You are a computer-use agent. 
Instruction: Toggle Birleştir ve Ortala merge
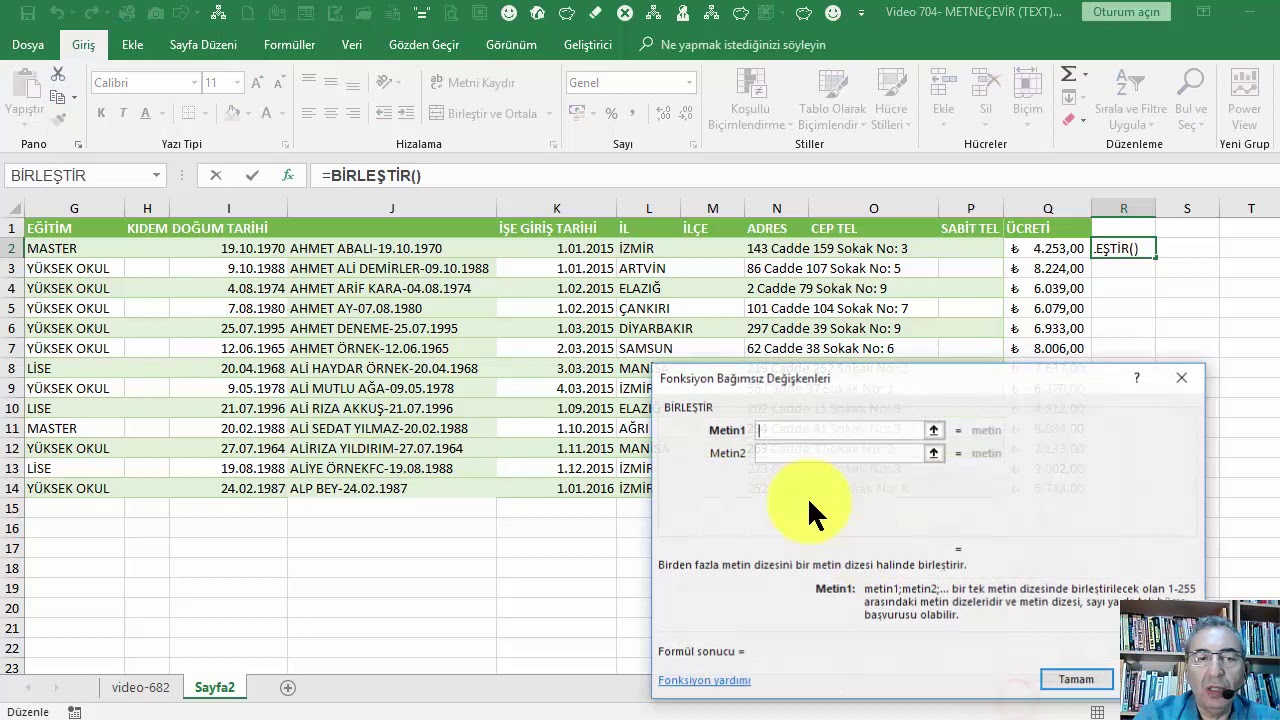click(x=484, y=114)
